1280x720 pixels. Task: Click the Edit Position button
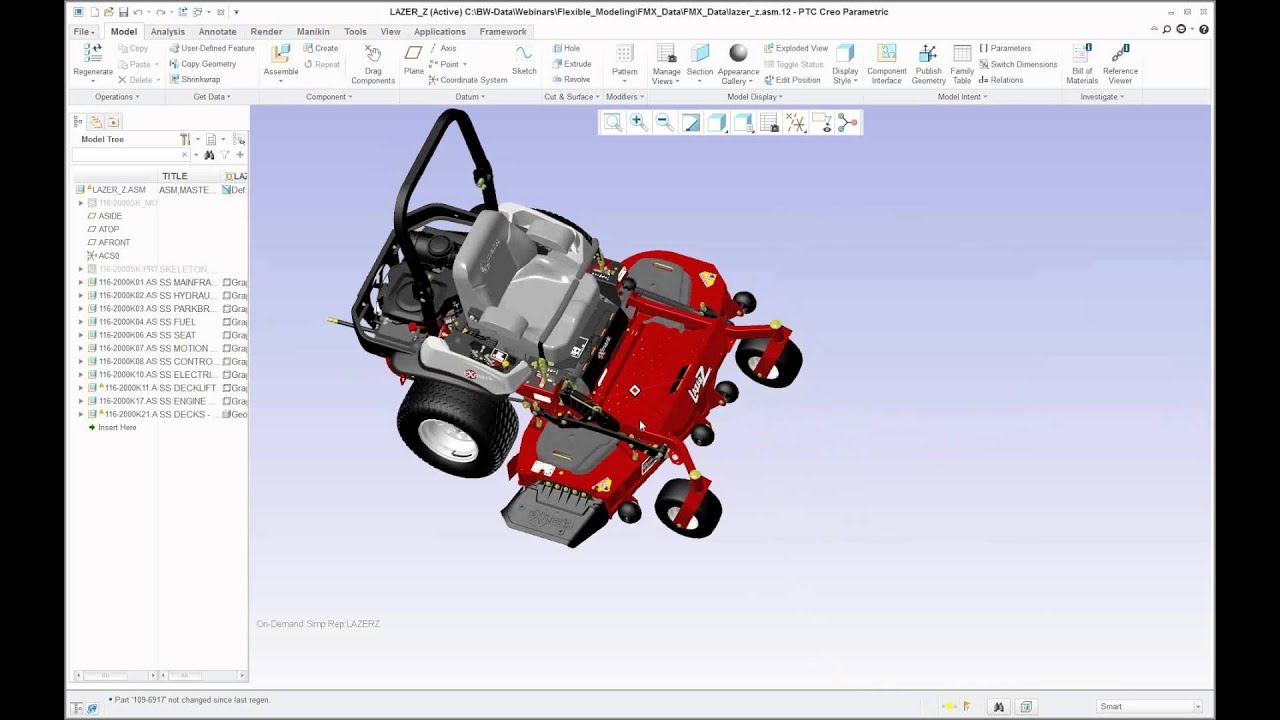point(792,80)
